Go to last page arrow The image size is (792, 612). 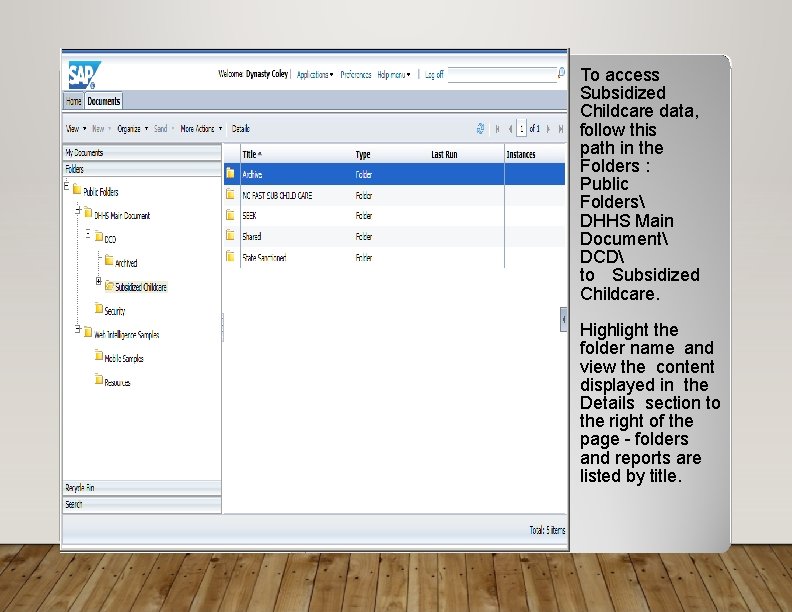coord(561,129)
